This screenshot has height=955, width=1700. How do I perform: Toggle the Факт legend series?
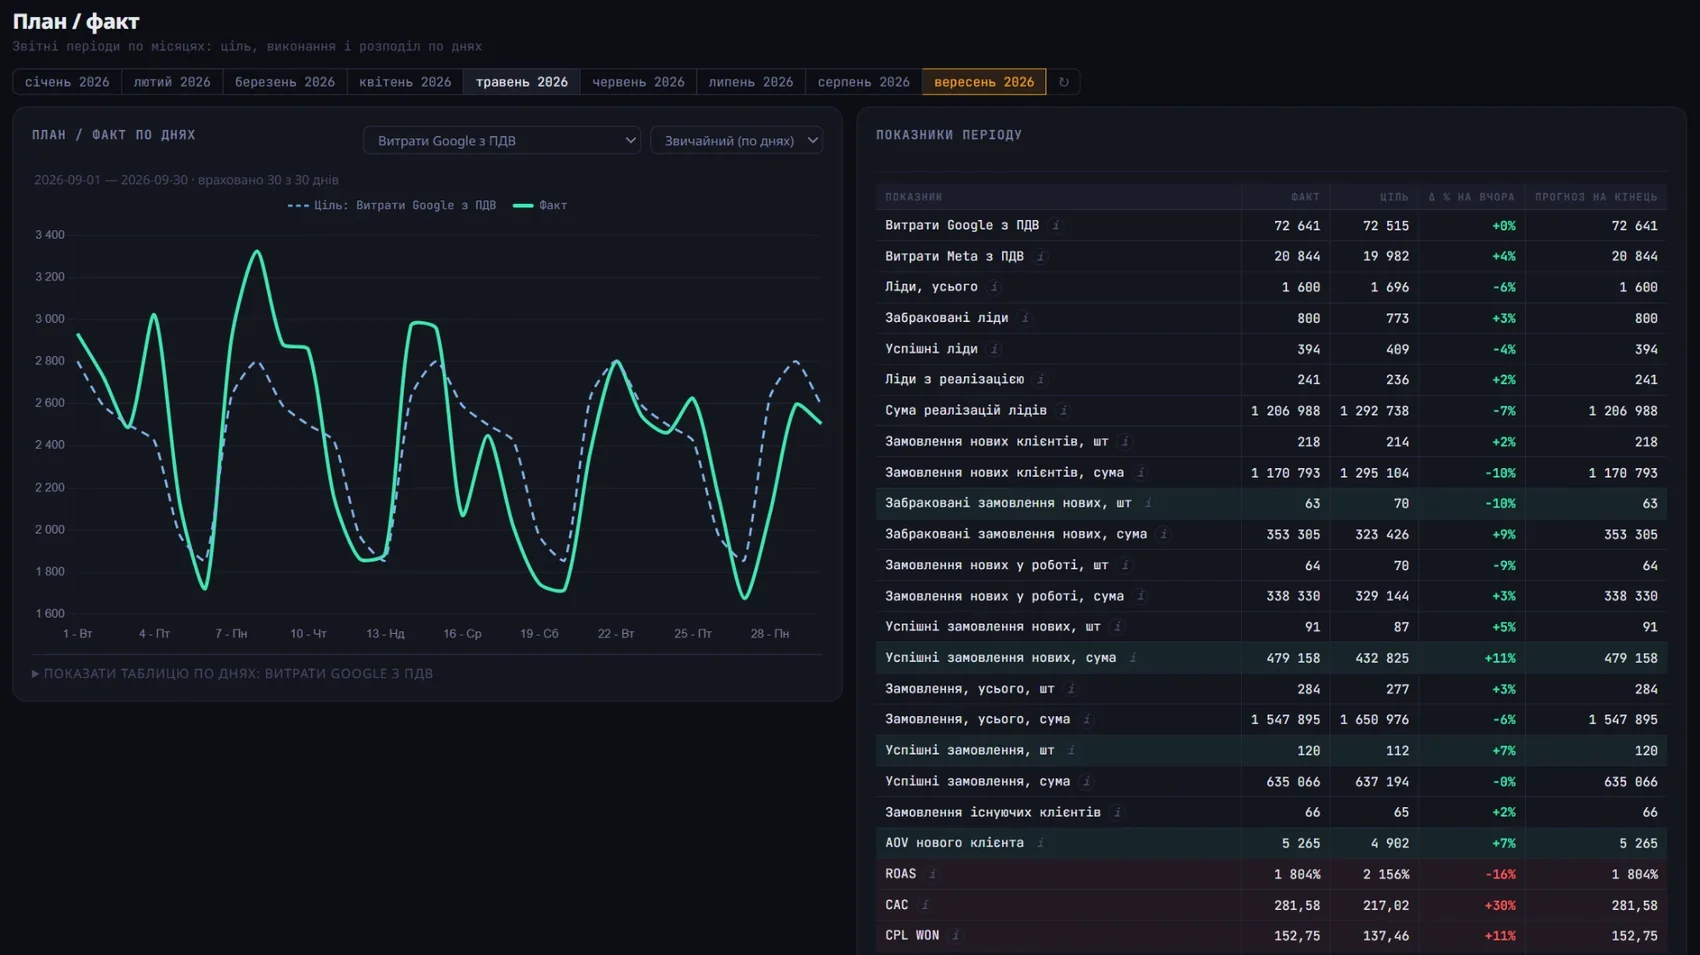click(x=540, y=205)
